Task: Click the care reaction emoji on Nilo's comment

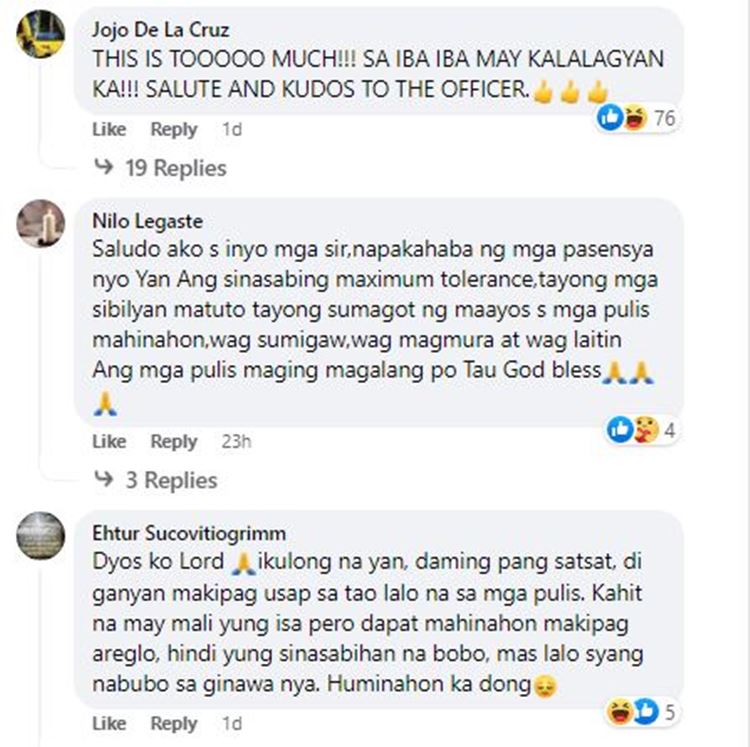Action: point(646,429)
